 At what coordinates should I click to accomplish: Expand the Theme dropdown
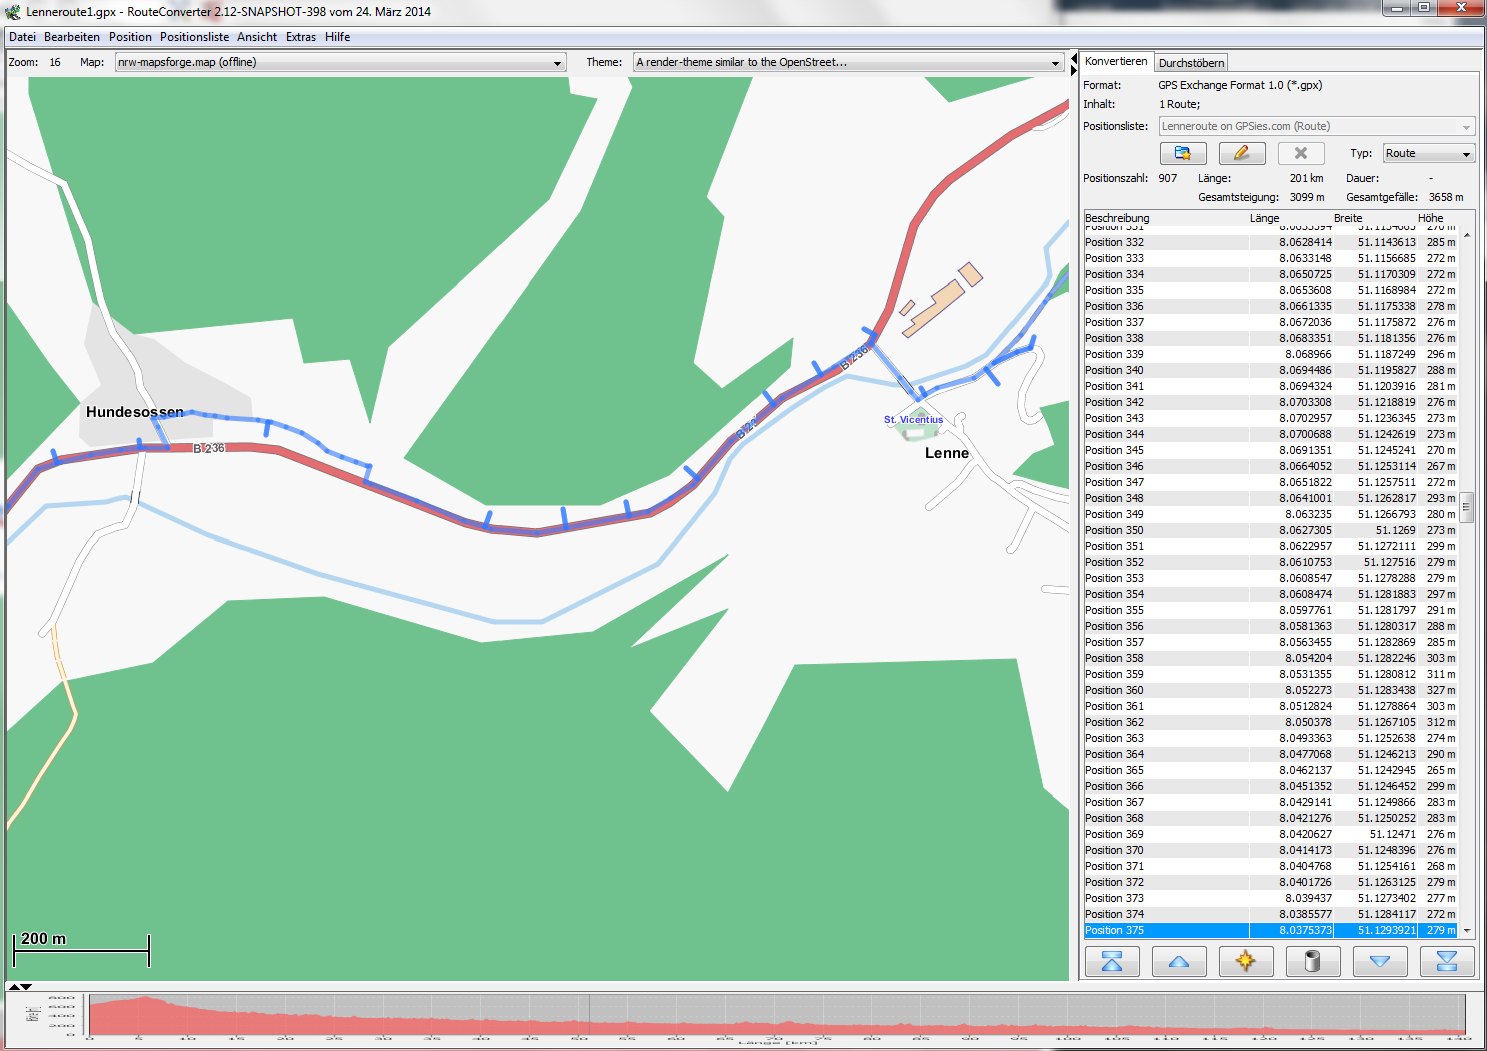pos(1055,63)
